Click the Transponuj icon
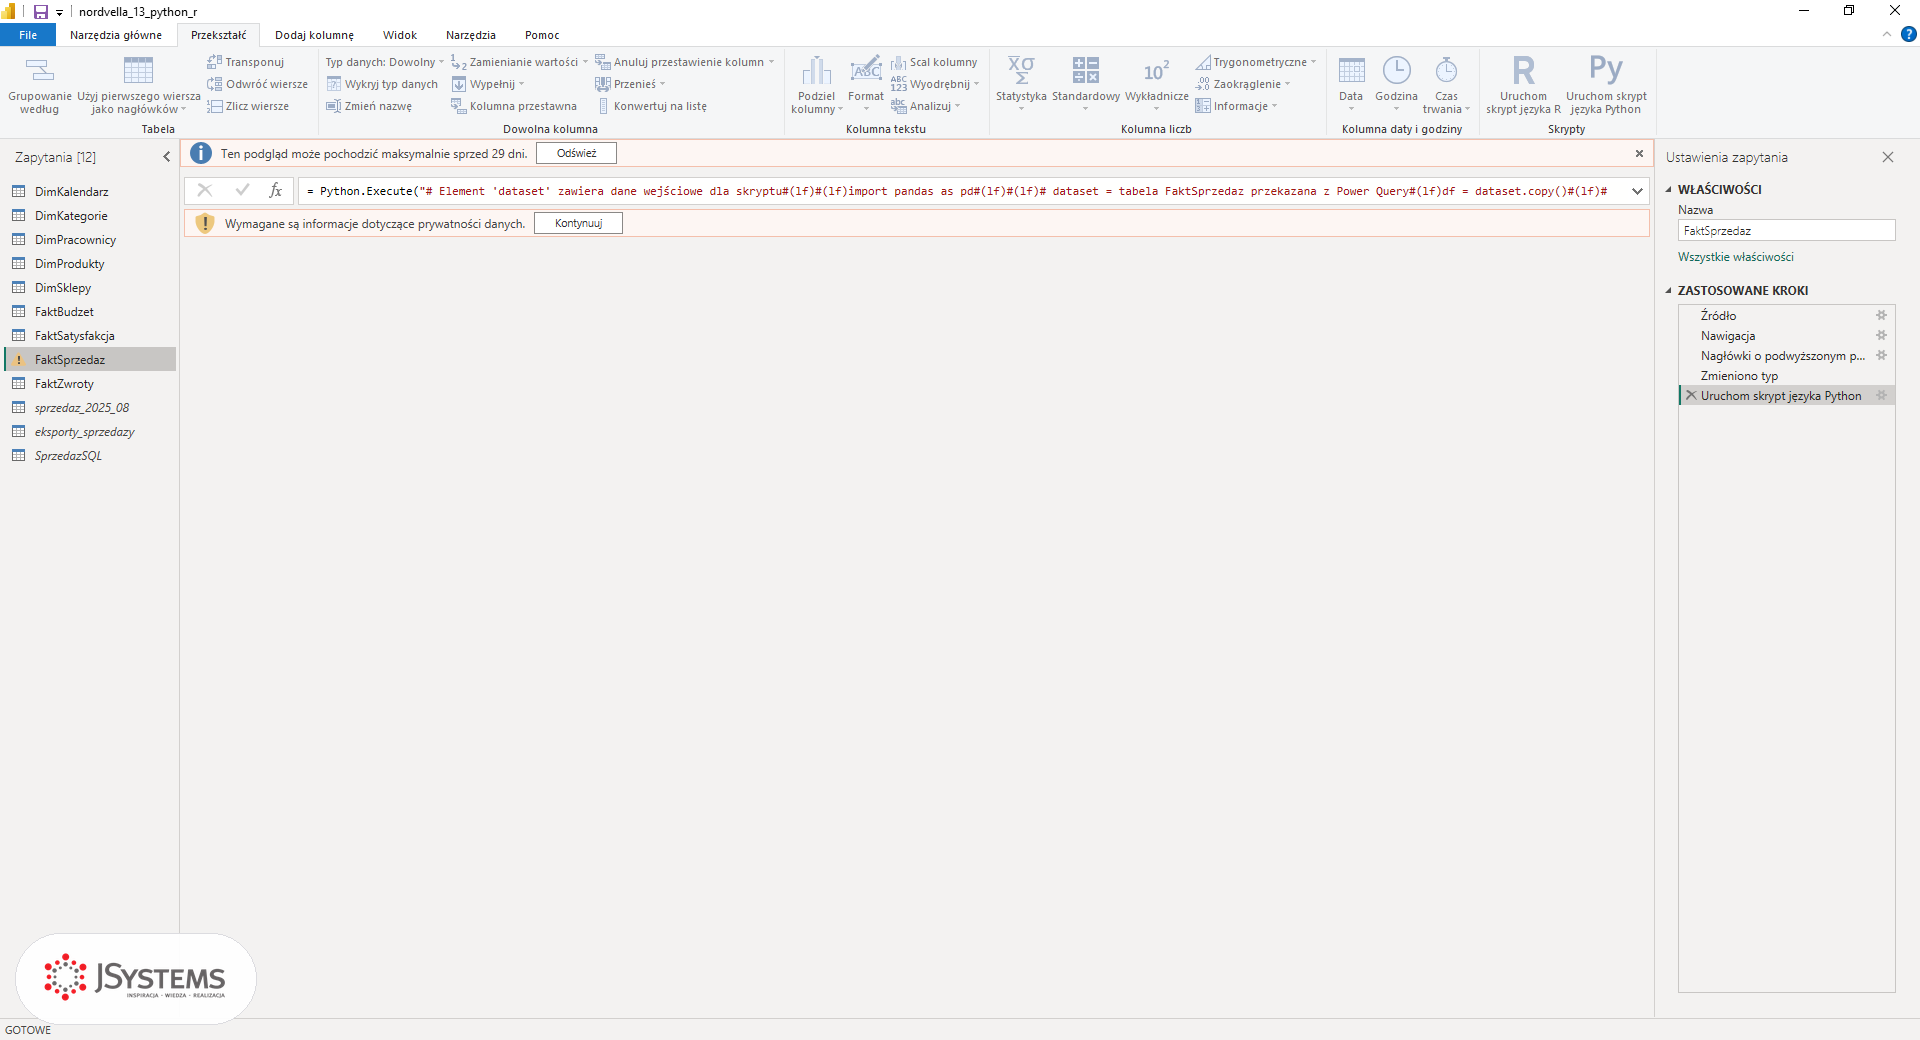This screenshot has width=1920, height=1040. click(214, 62)
